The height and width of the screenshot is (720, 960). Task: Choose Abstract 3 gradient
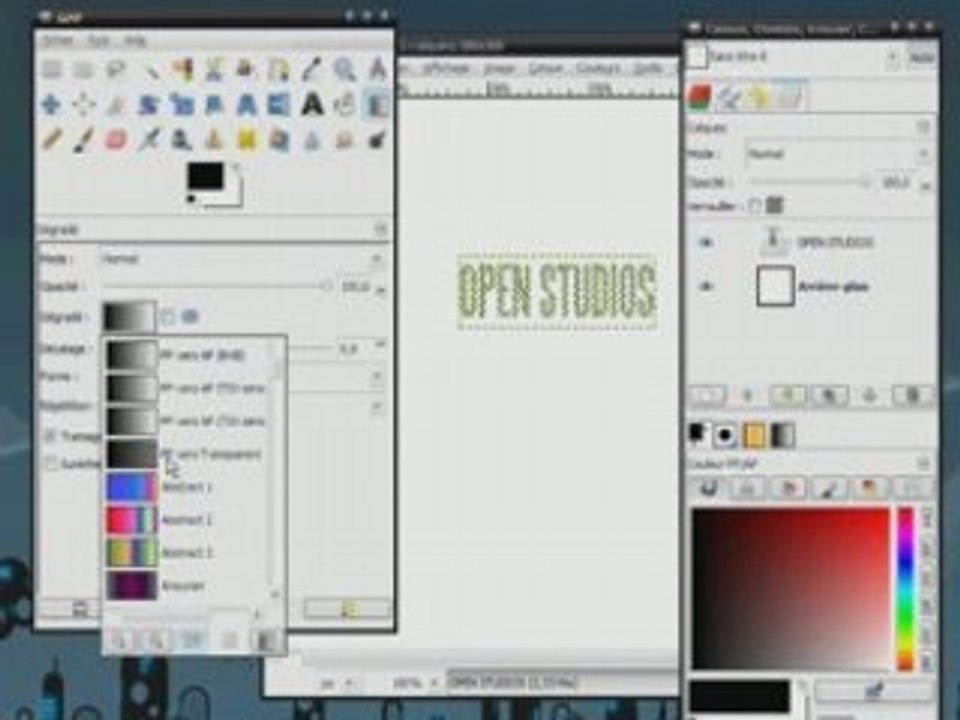tap(187, 553)
